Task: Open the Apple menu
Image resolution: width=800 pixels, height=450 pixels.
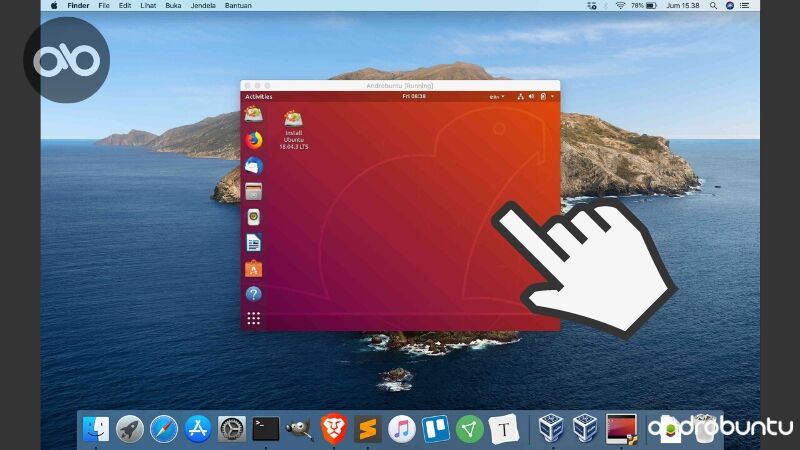Action: [54, 6]
